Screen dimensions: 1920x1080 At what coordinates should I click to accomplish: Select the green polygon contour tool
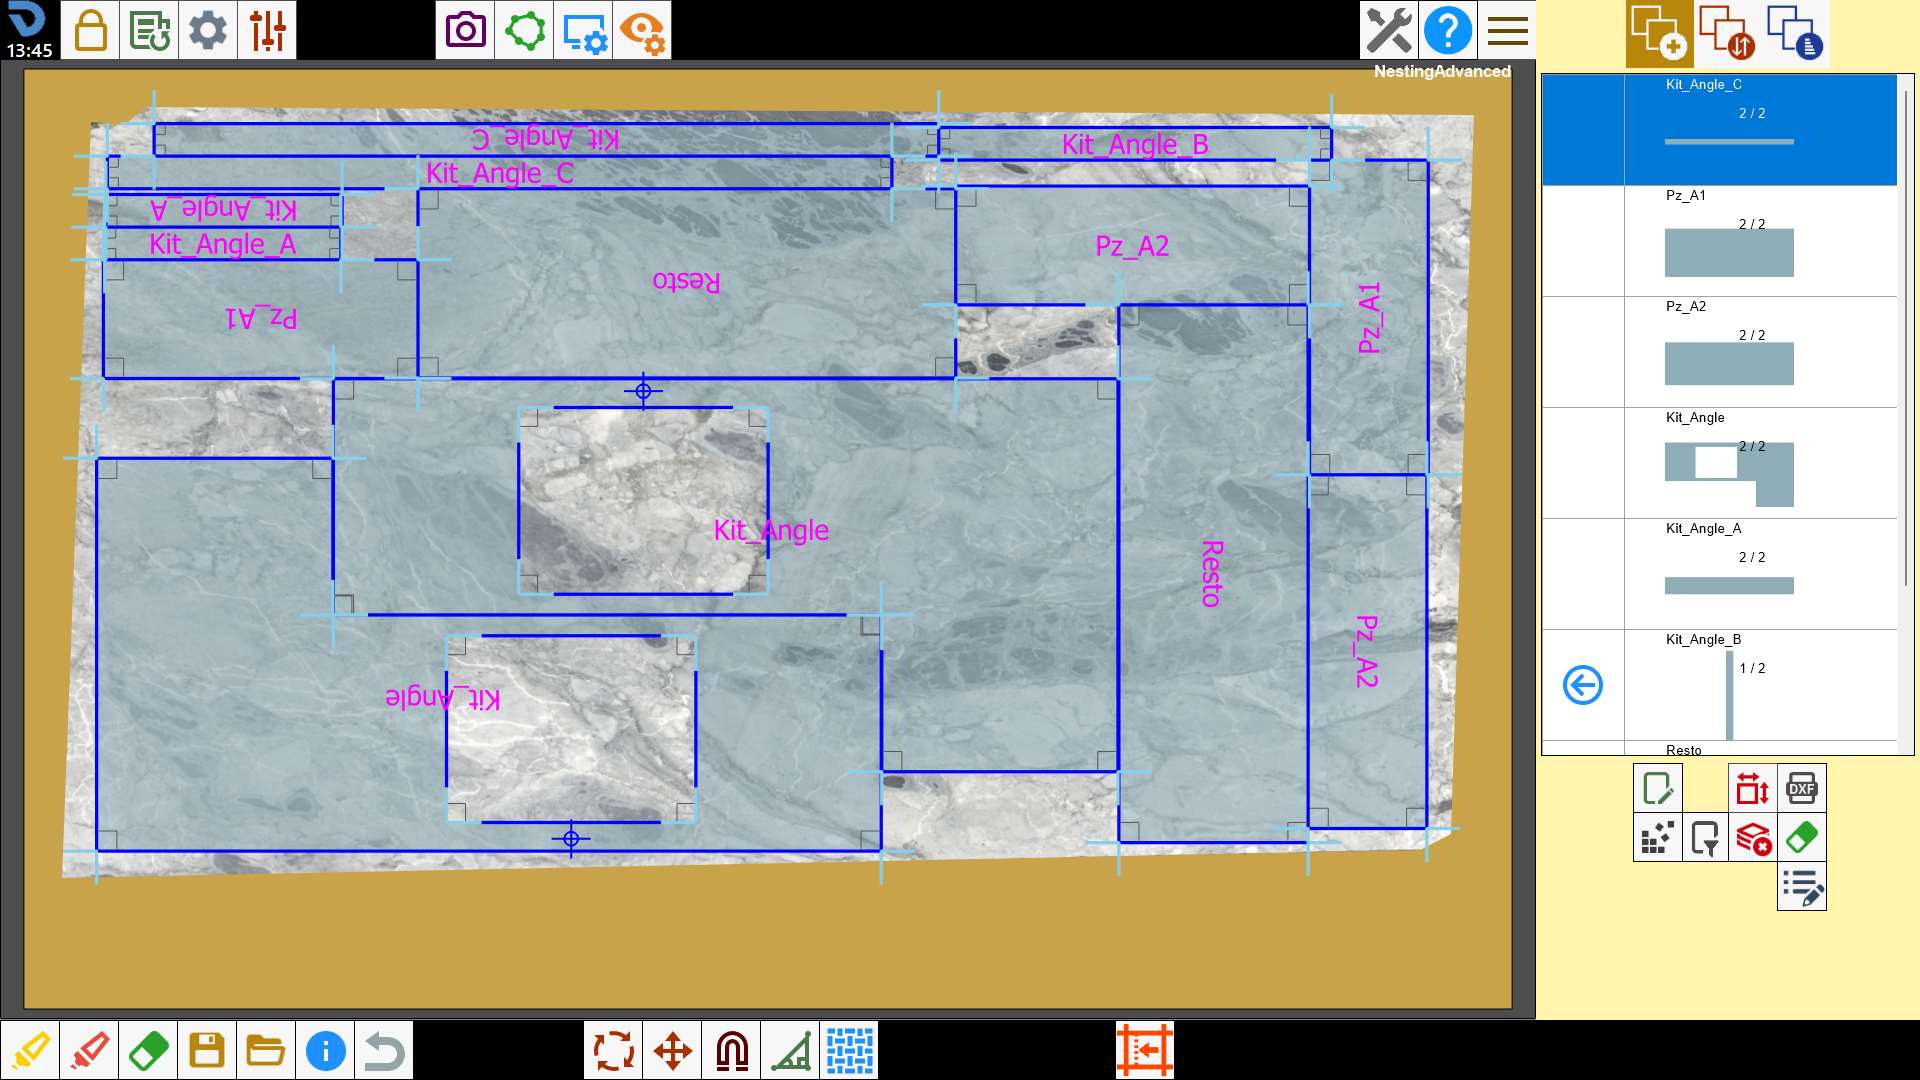coord(524,30)
